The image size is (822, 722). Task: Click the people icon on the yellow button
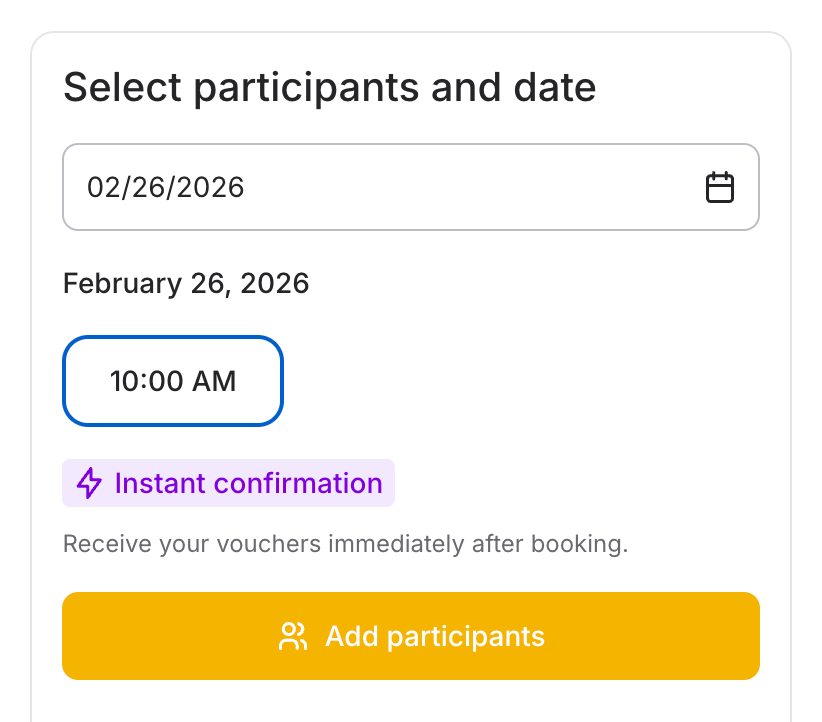click(293, 637)
